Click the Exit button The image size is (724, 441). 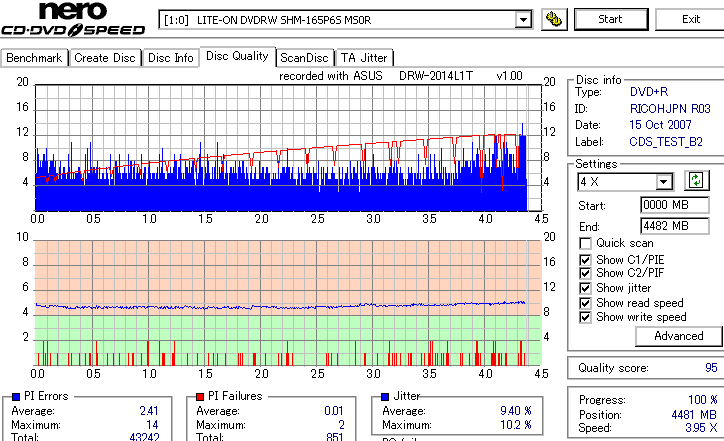691,19
